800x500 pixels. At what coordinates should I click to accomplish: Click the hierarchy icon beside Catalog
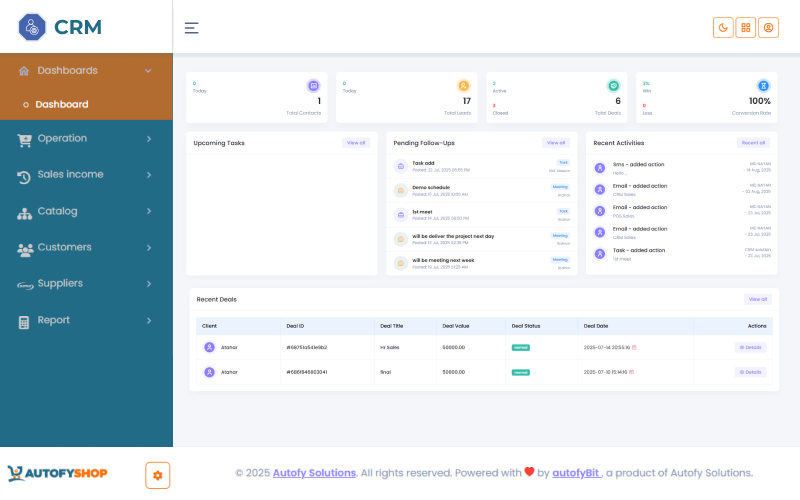click(x=24, y=213)
